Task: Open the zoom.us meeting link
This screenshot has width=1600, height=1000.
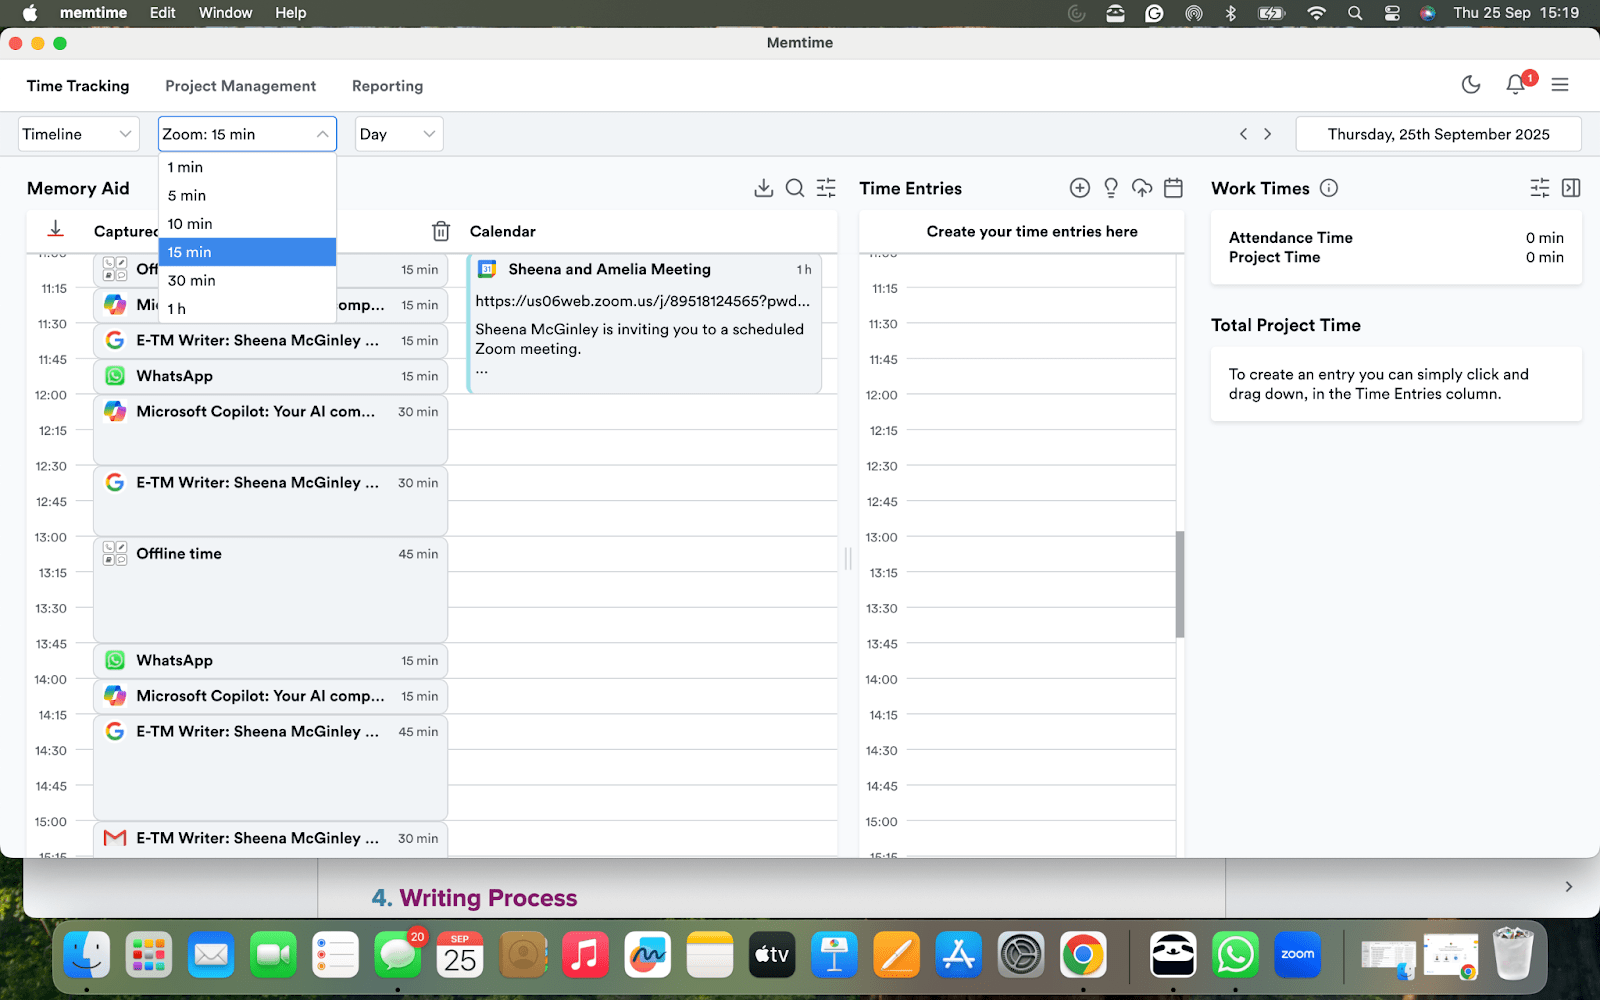Action: (x=642, y=301)
